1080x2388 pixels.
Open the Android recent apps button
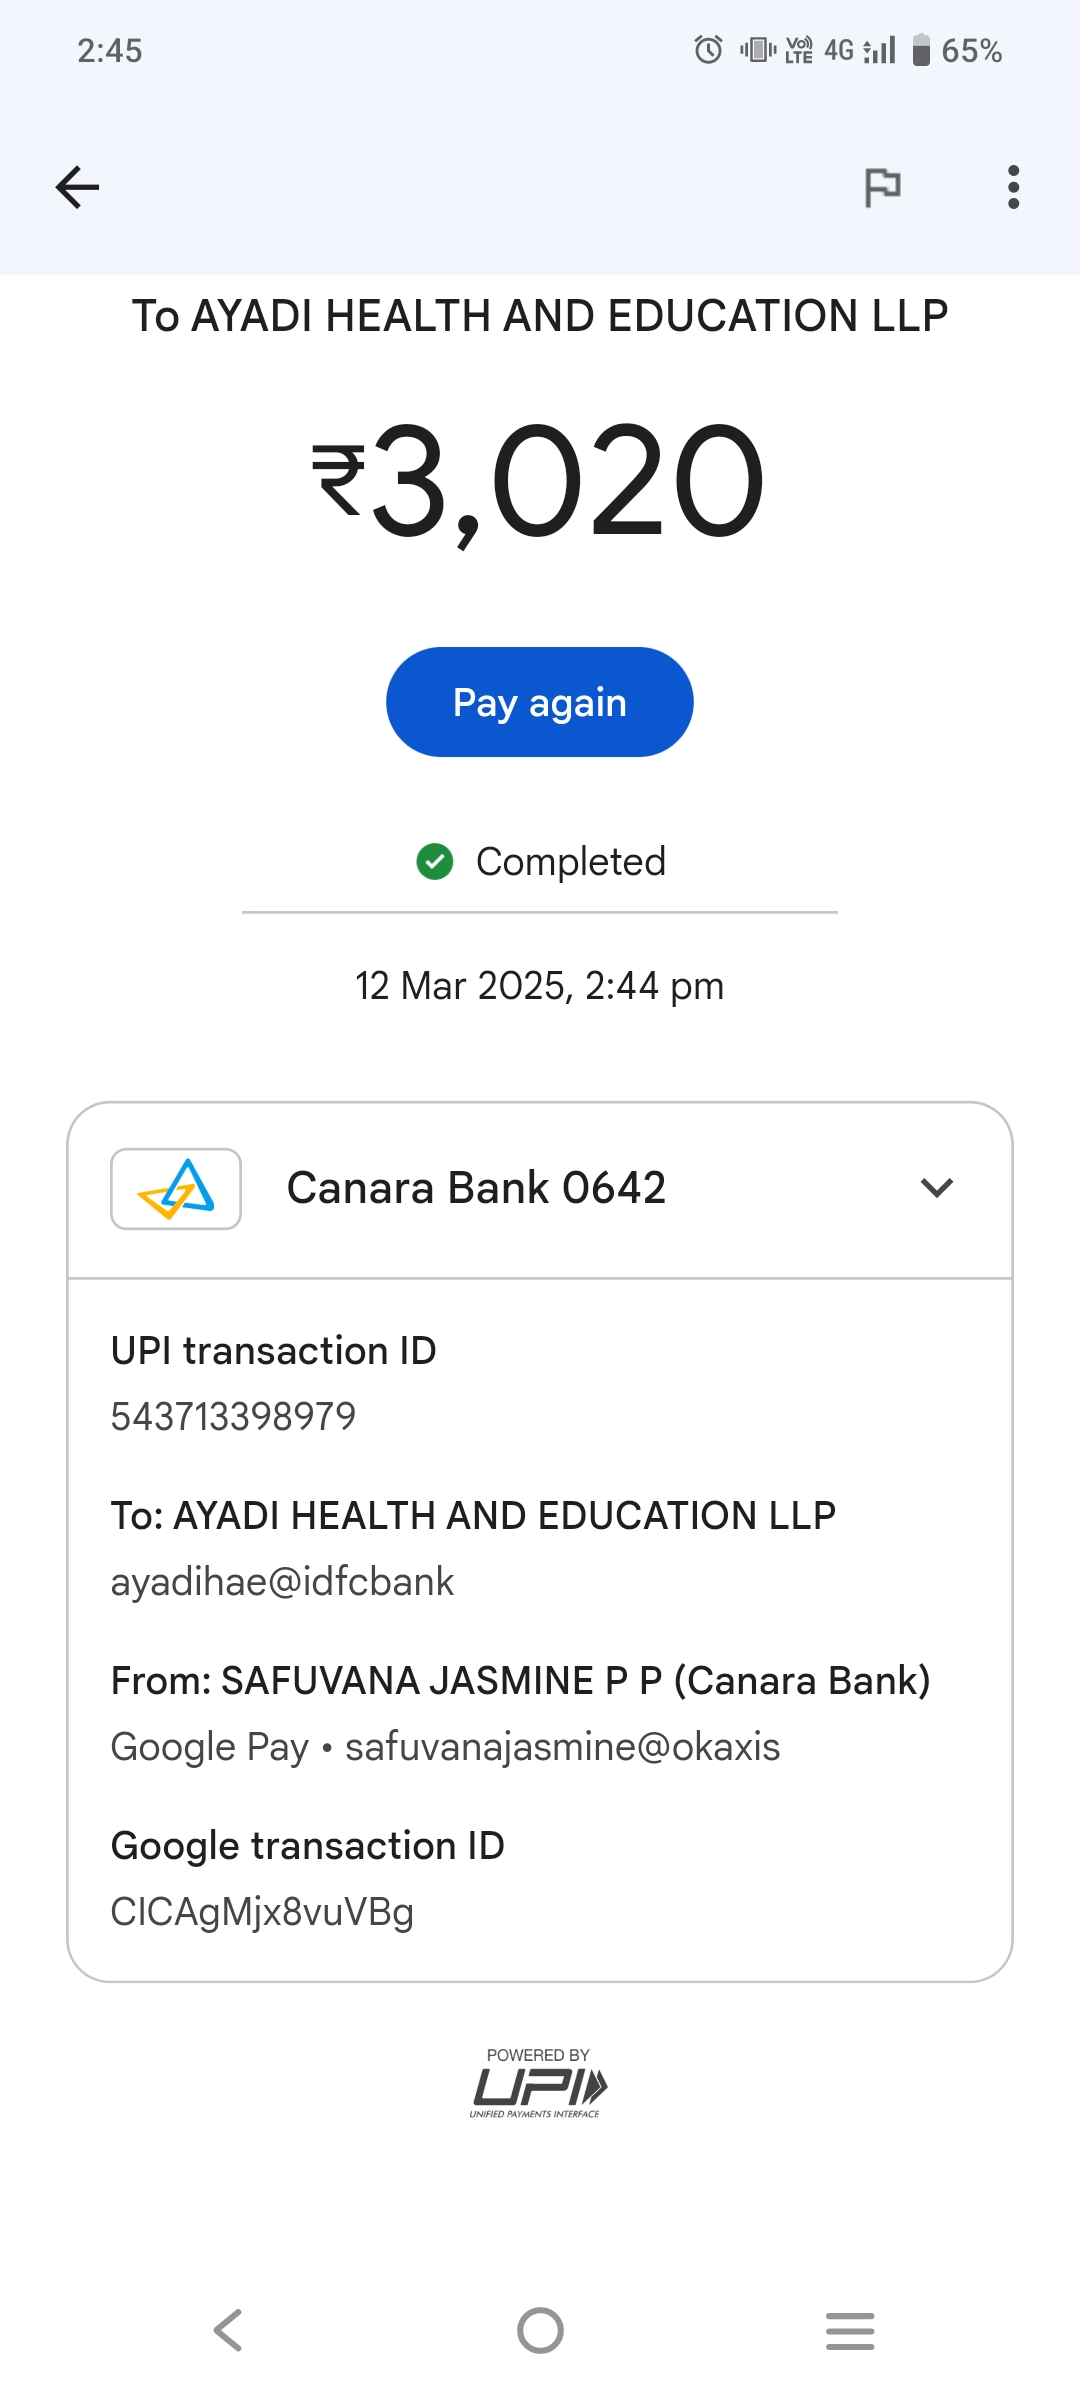pos(850,2331)
